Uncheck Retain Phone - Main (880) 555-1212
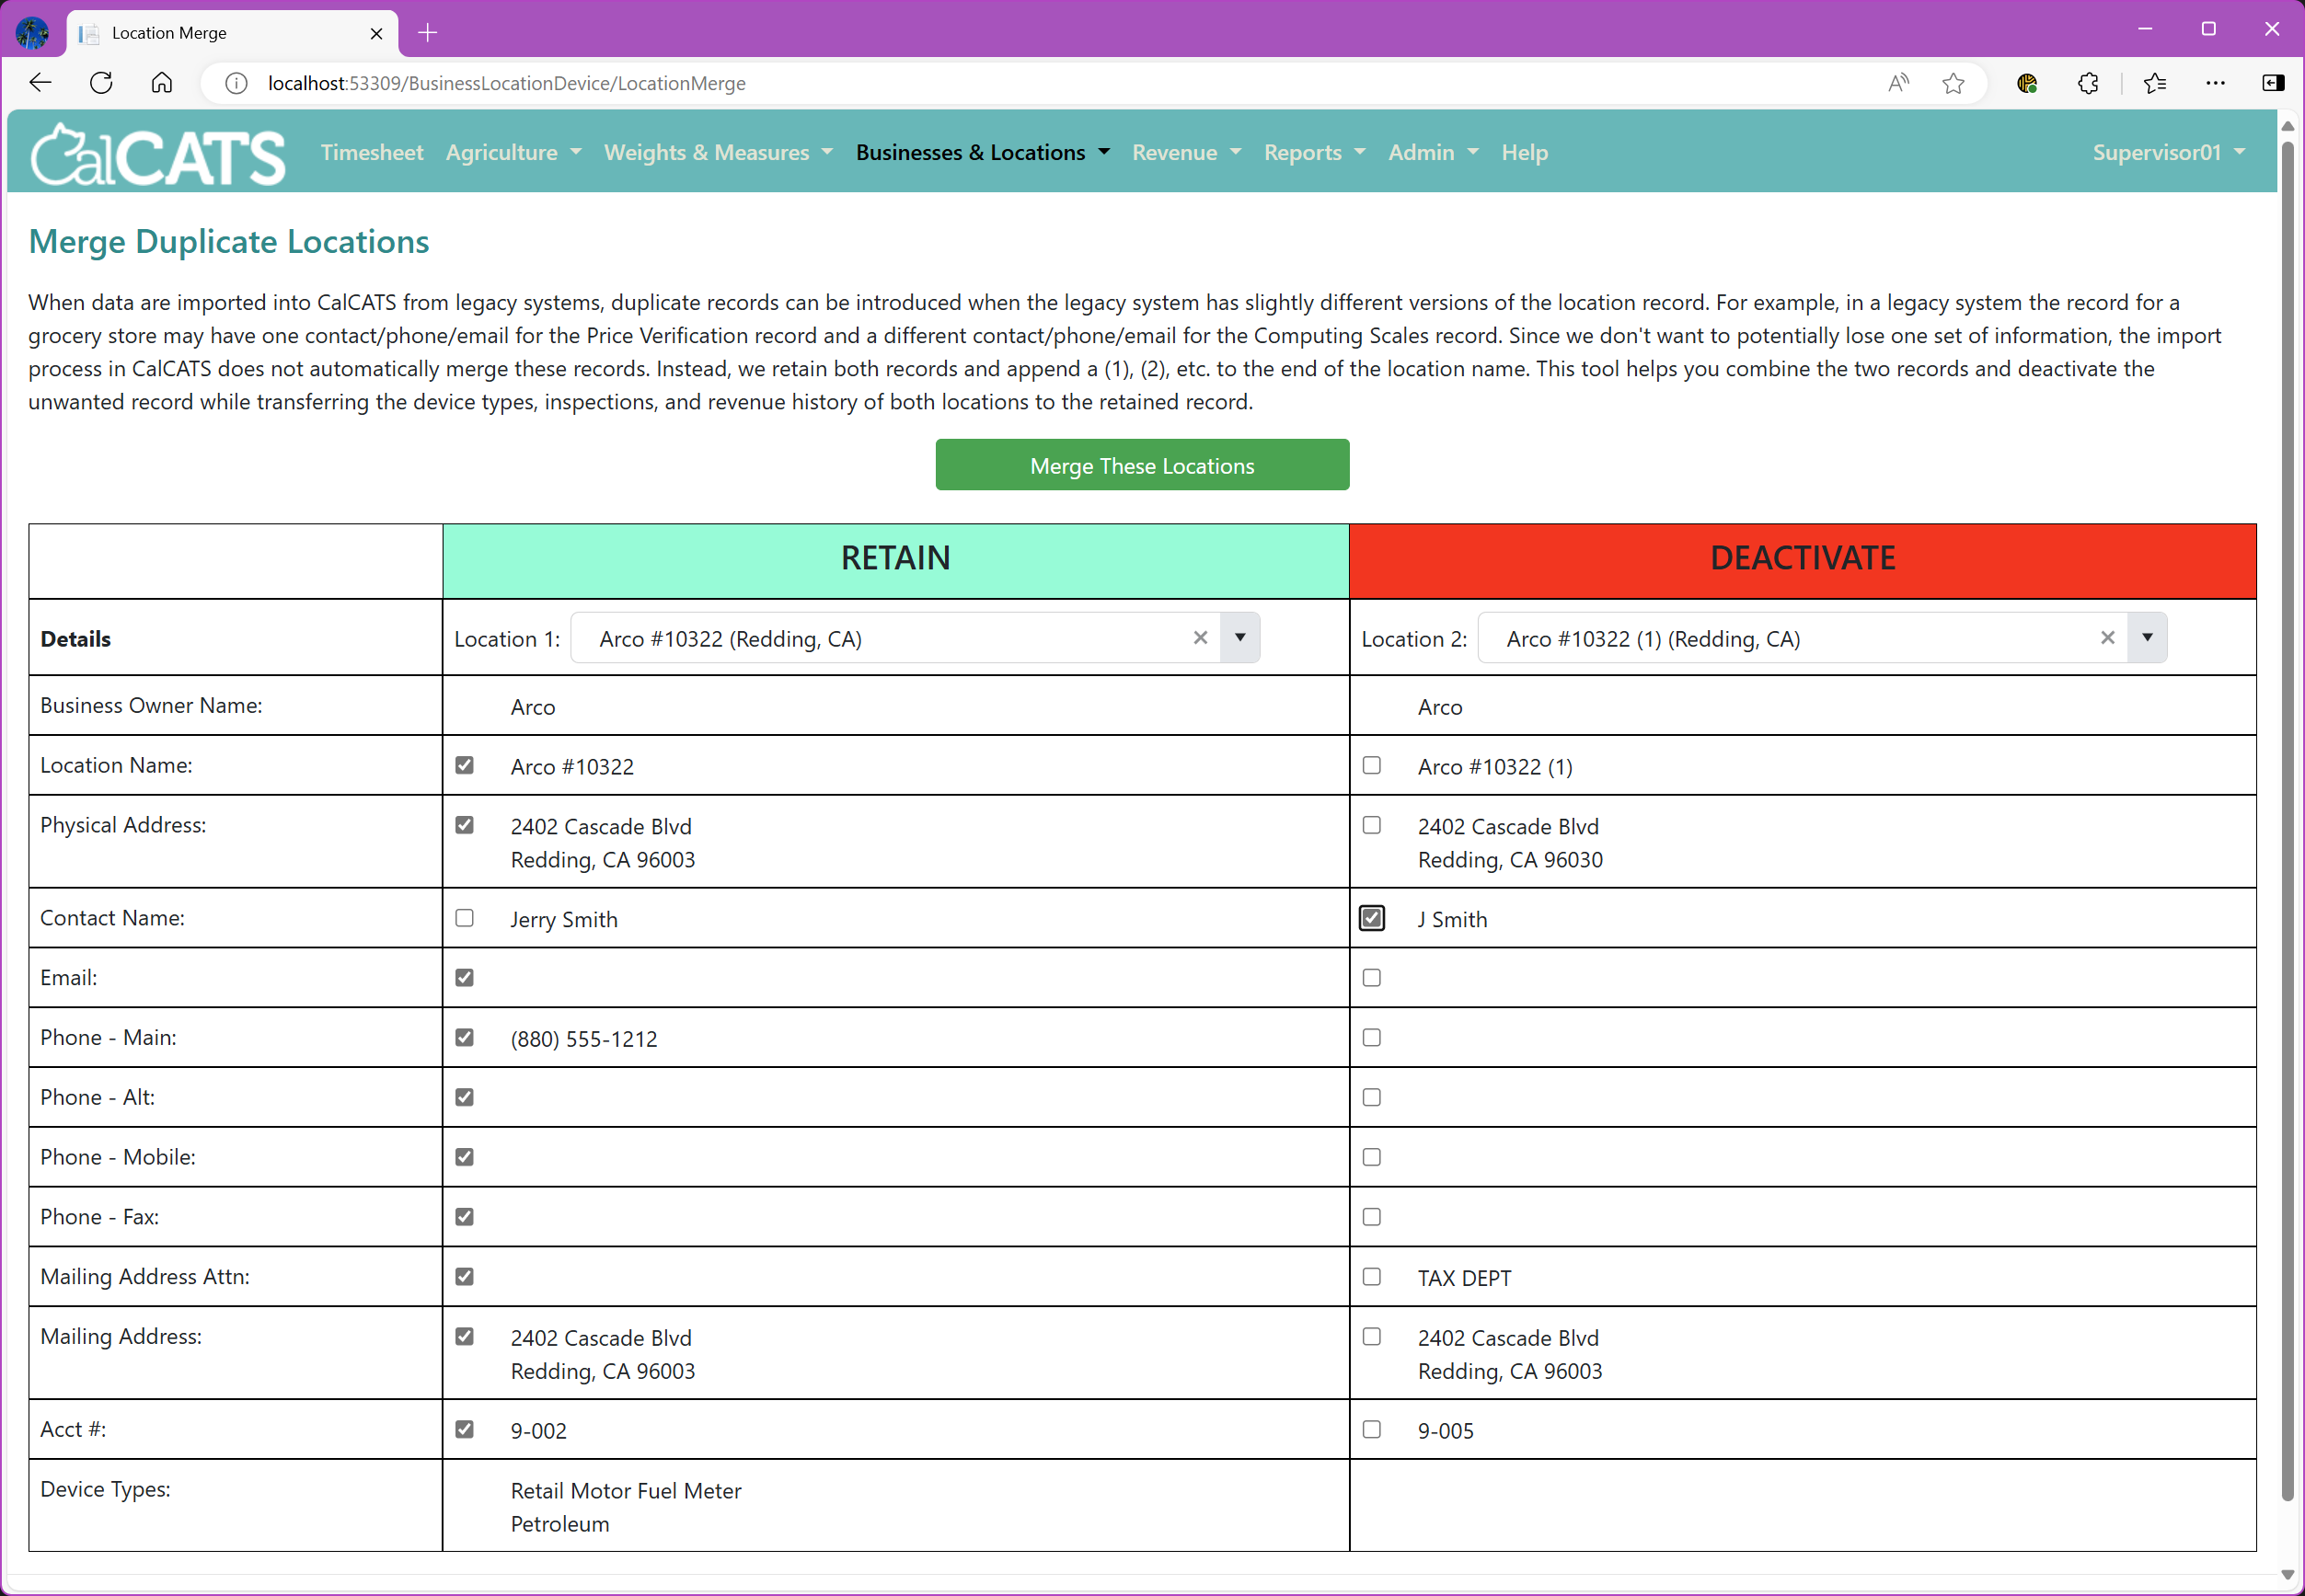Viewport: 2305px width, 1596px height. [x=464, y=1038]
